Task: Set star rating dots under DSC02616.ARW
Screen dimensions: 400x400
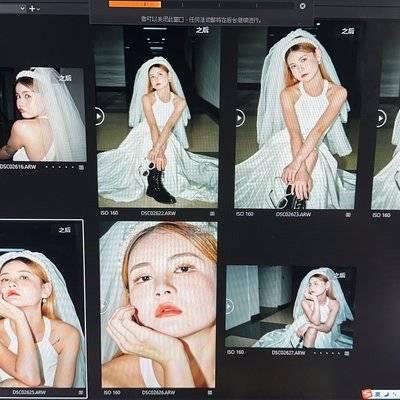Action: 60,167
